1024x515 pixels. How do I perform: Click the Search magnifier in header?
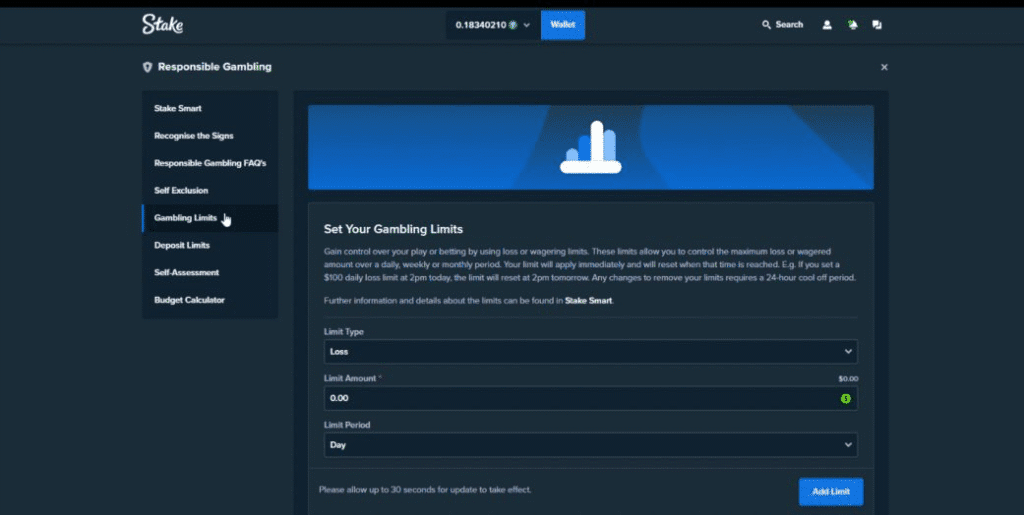pos(767,25)
